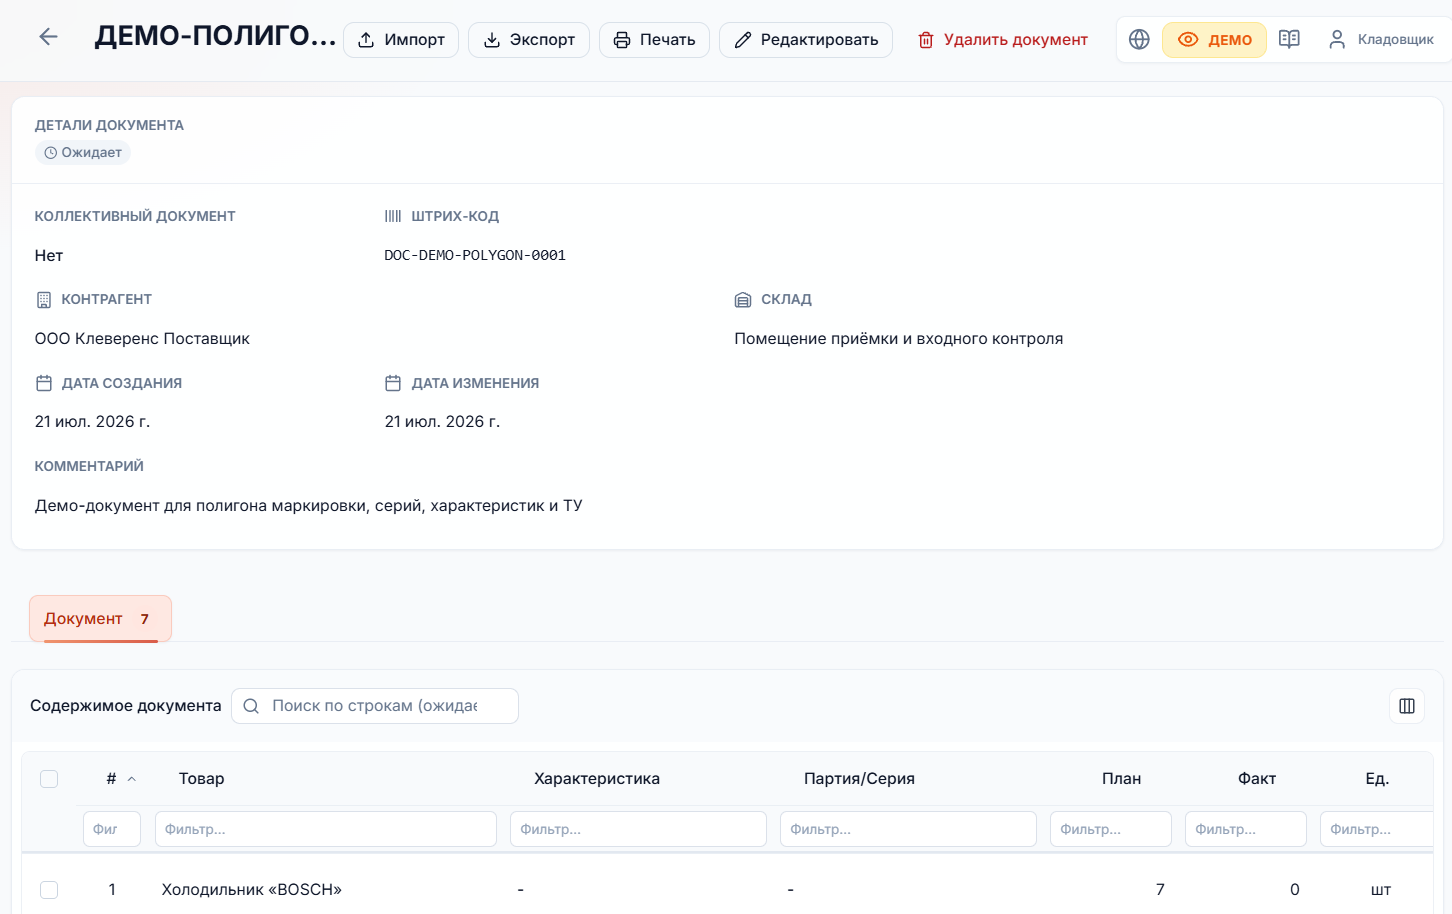Click the search magnifier icon

(x=252, y=706)
